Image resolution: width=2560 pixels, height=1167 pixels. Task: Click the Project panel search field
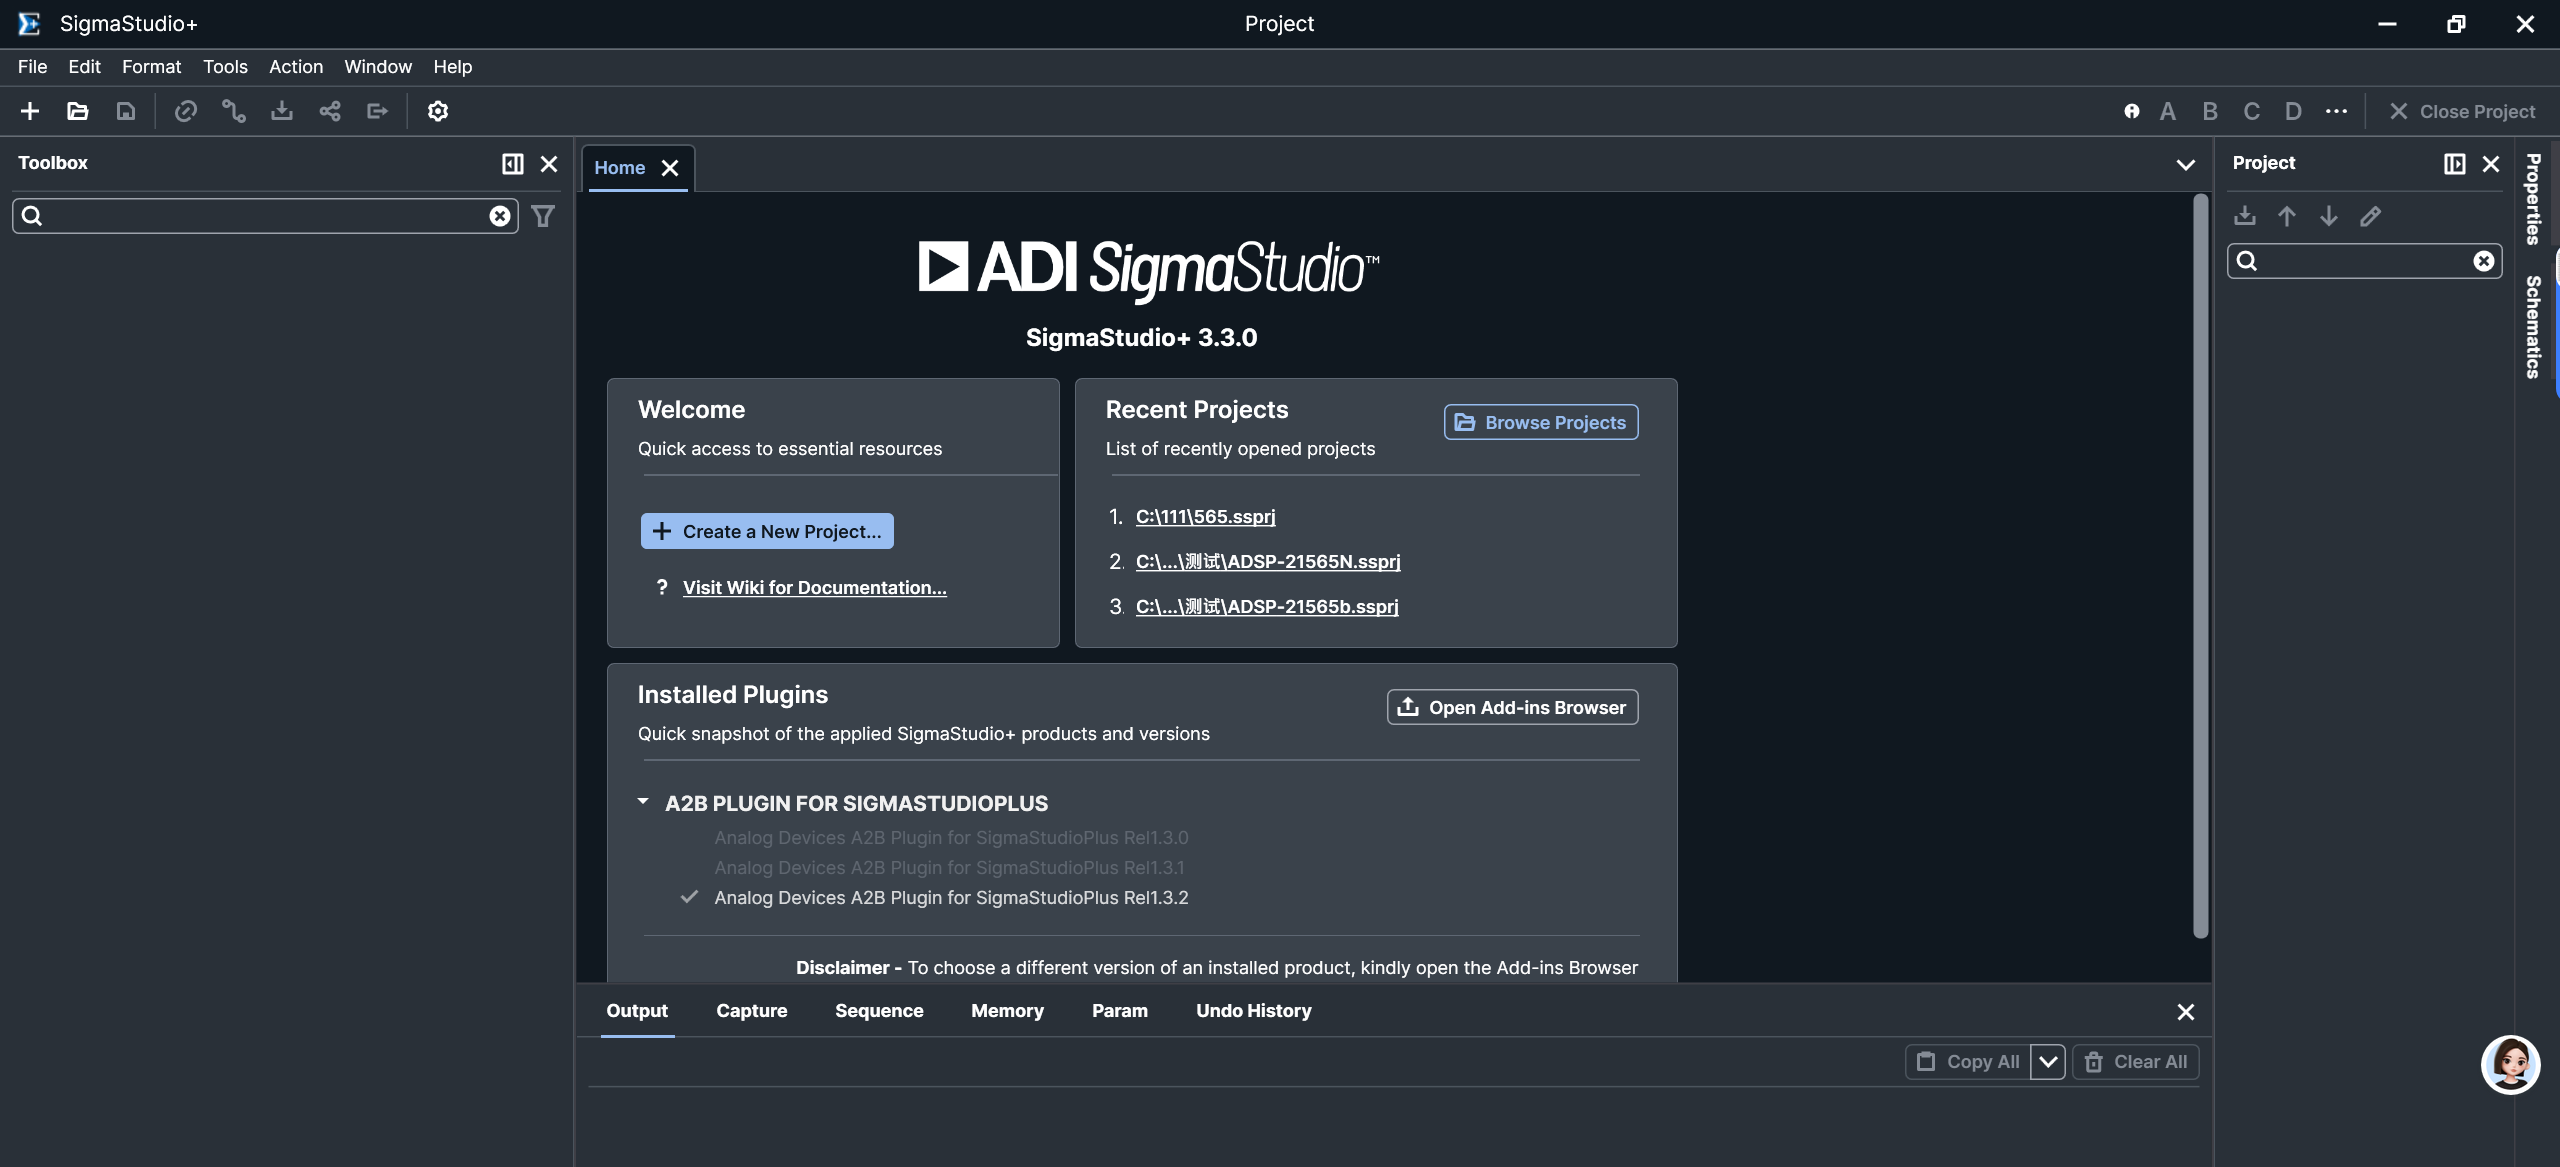2364,261
